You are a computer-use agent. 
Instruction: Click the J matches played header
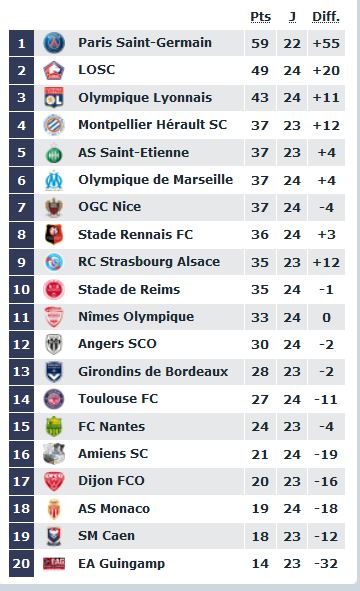coord(293,17)
